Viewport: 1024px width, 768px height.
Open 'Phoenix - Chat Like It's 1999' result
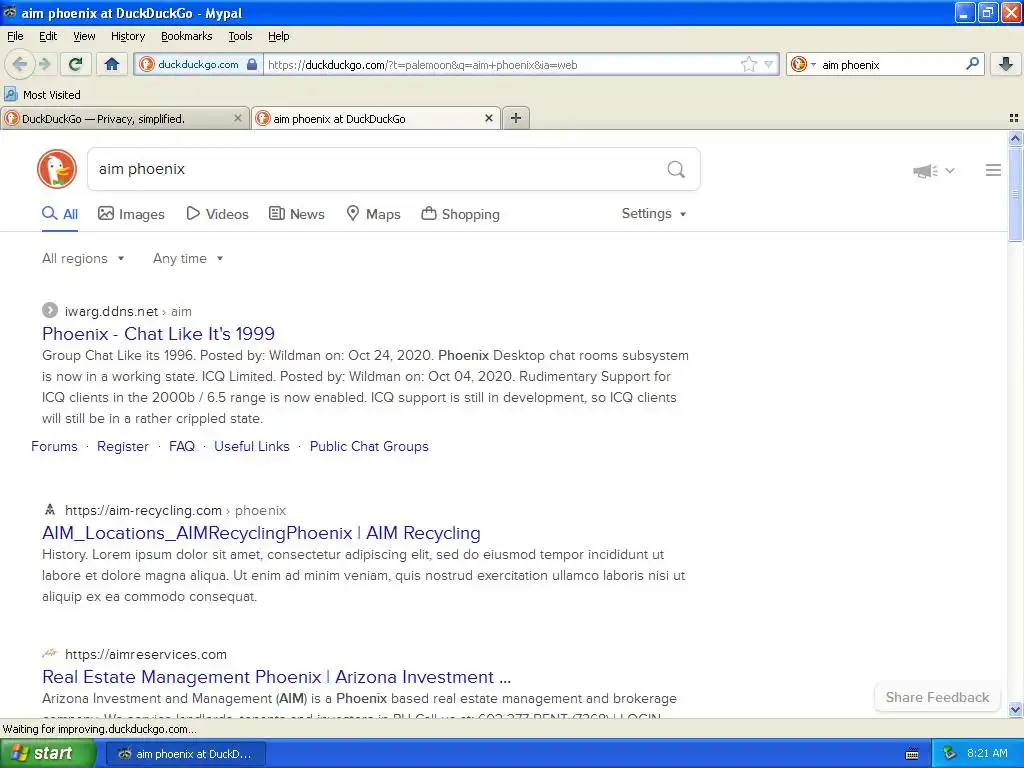point(159,334)
